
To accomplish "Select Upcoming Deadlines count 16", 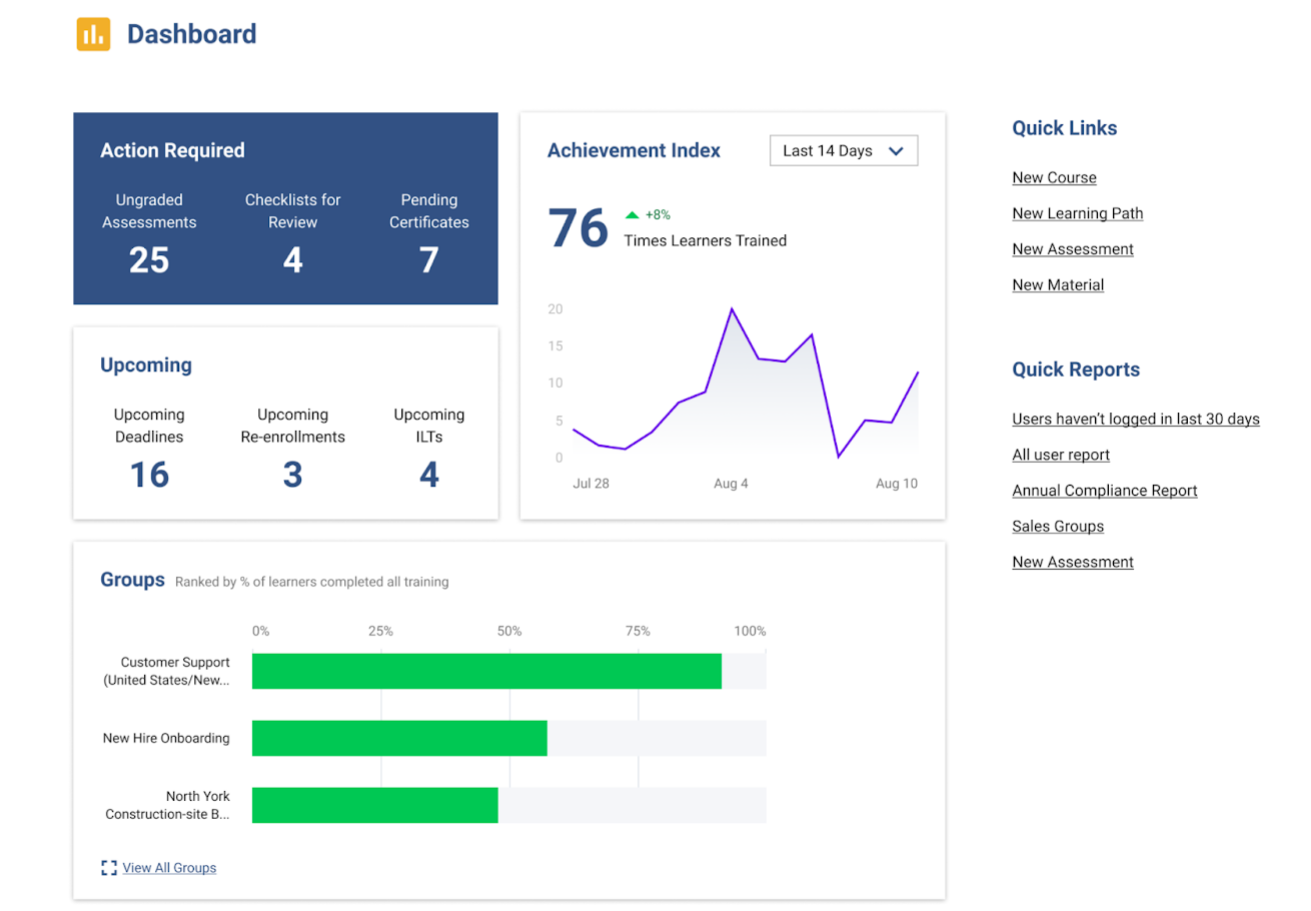I will pyautogui.click(x=149, y=474).
